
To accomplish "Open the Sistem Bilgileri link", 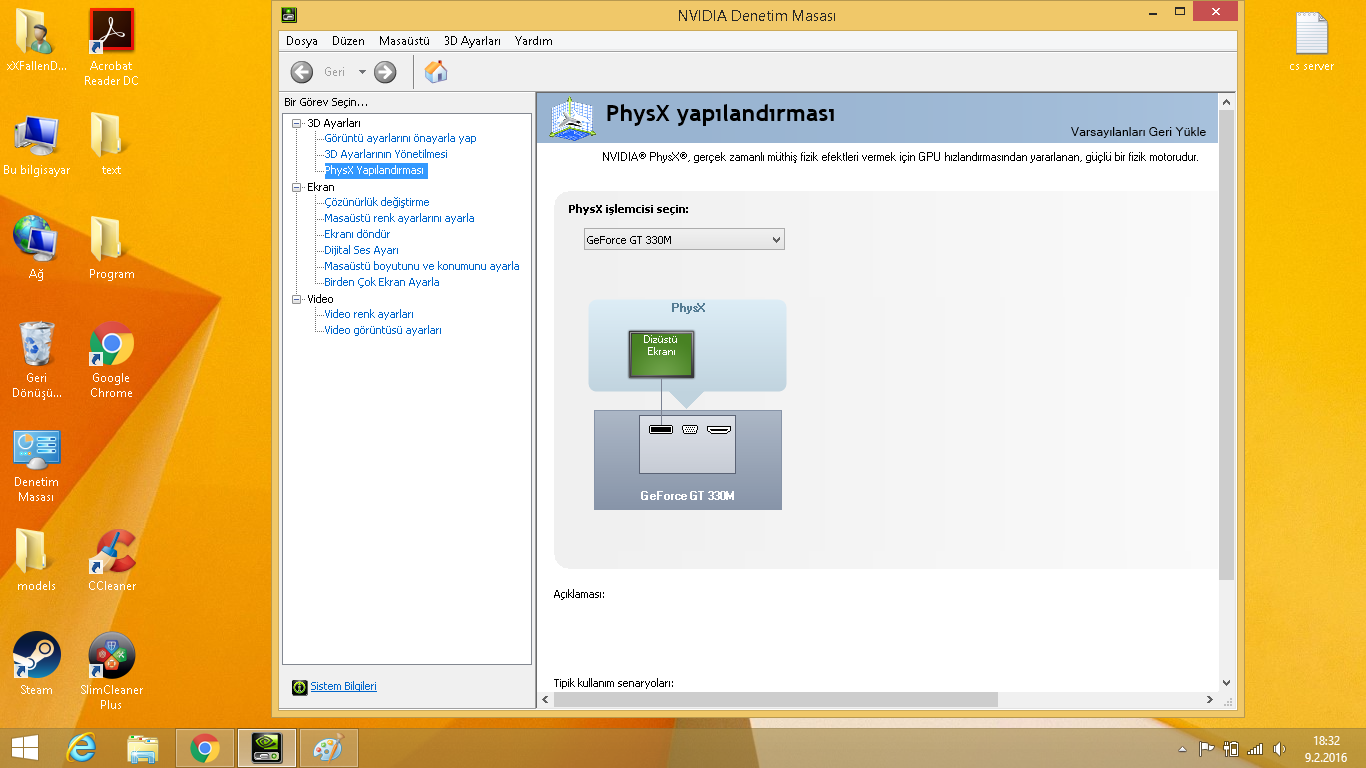I will tap(344, 687).
